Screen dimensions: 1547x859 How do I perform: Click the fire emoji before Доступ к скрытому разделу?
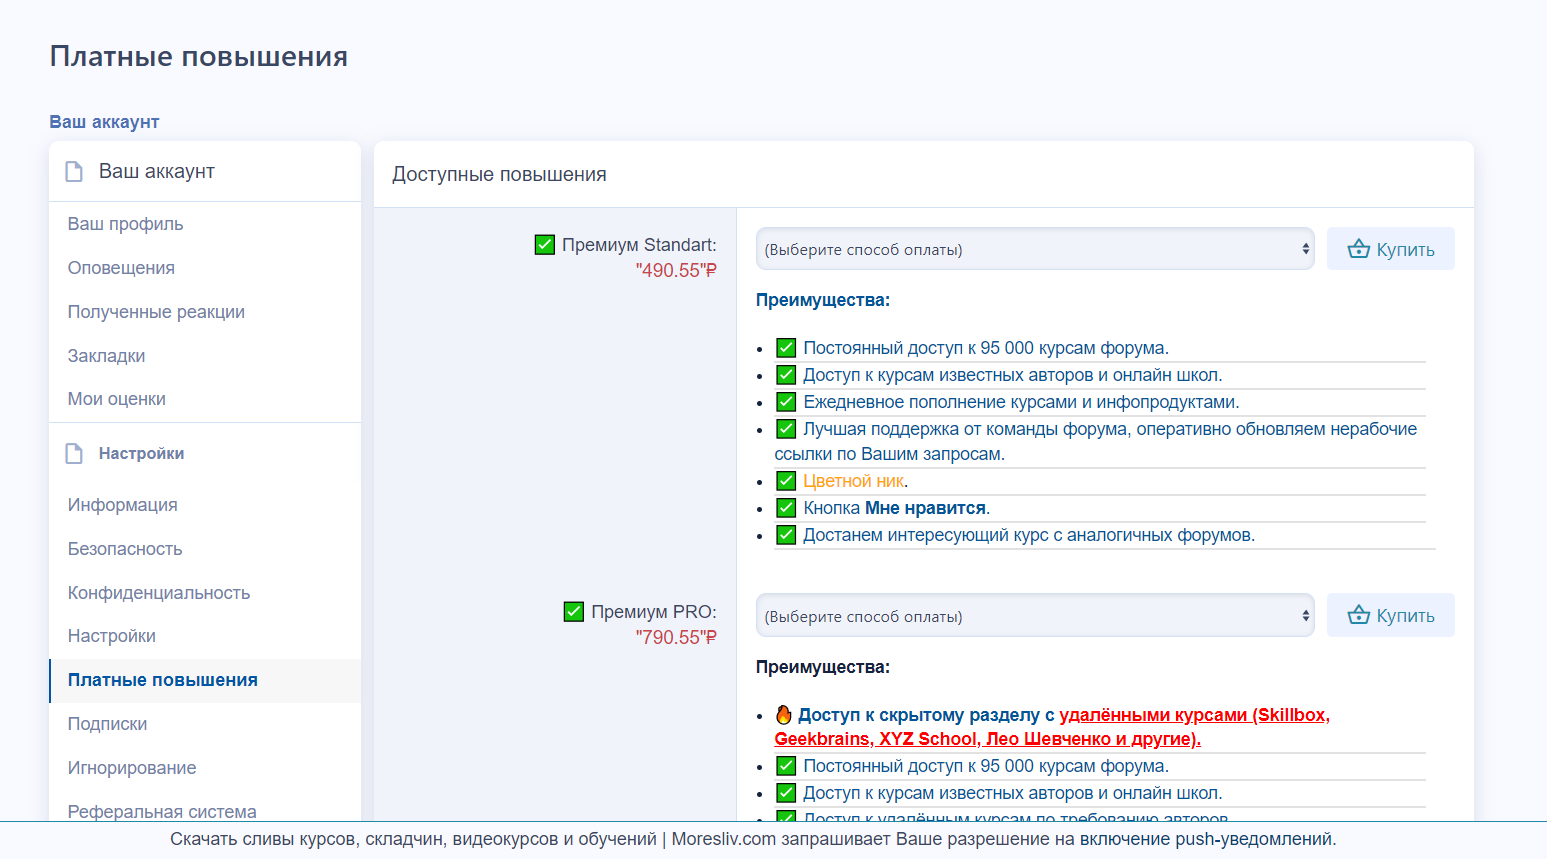[x=784, y=715]
